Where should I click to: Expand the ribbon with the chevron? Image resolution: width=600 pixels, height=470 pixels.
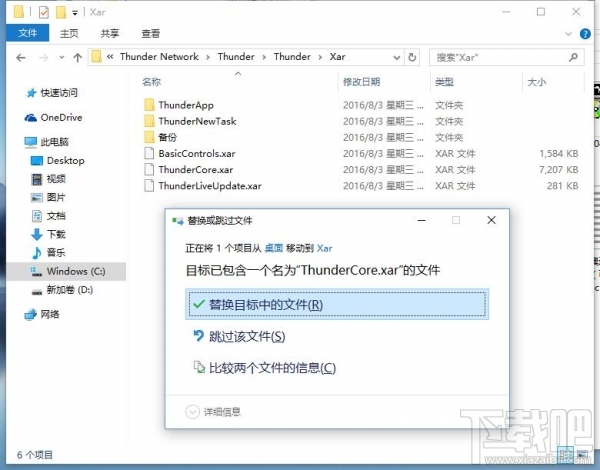(x=568, y=34)
